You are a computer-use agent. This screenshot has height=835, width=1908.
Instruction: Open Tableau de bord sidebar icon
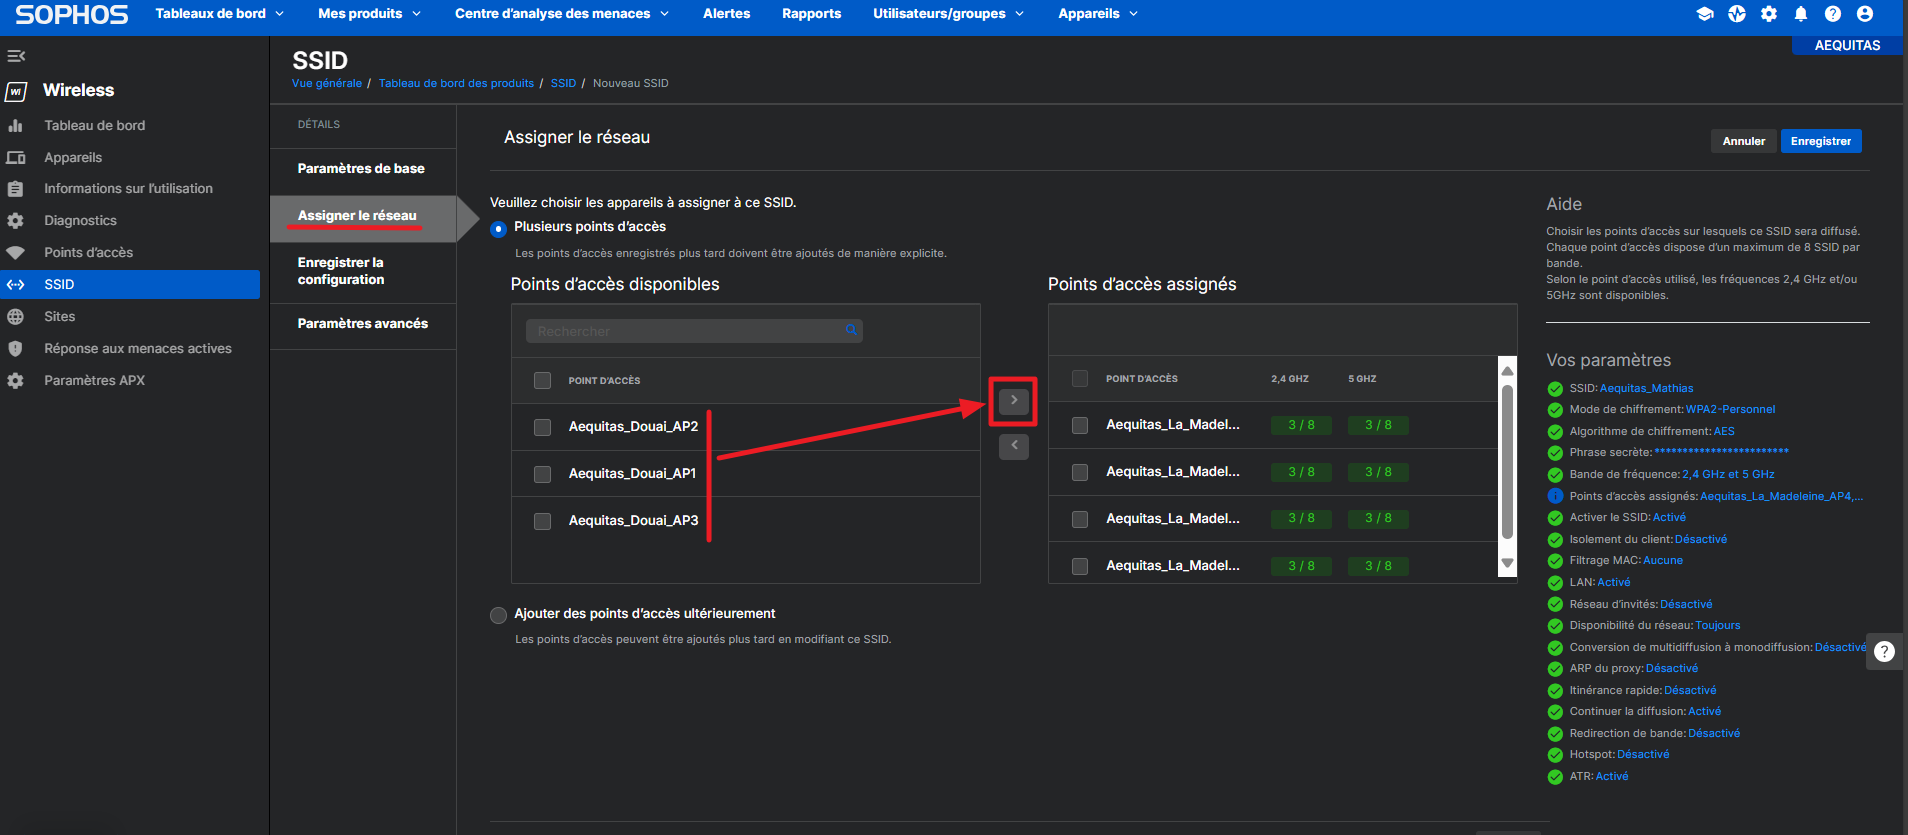16,126
